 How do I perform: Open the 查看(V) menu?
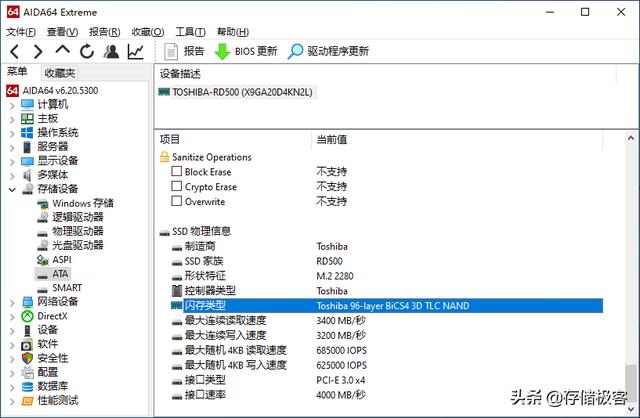[62, 32]
